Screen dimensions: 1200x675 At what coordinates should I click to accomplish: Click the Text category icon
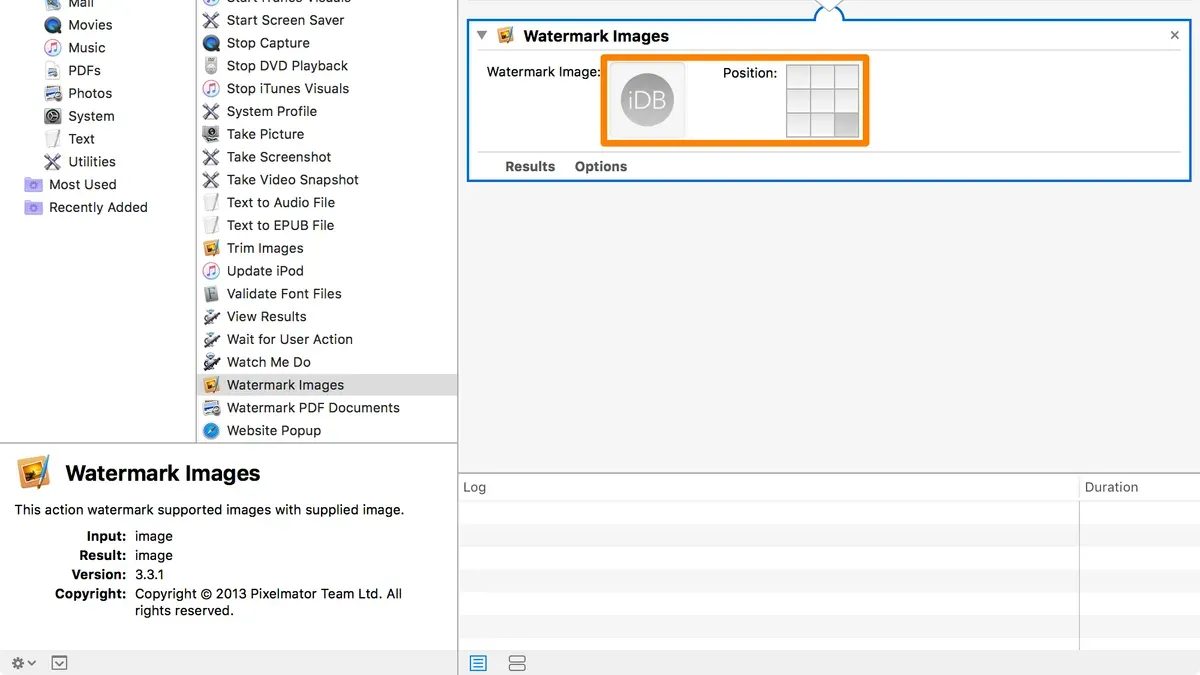tap(53, 139)
